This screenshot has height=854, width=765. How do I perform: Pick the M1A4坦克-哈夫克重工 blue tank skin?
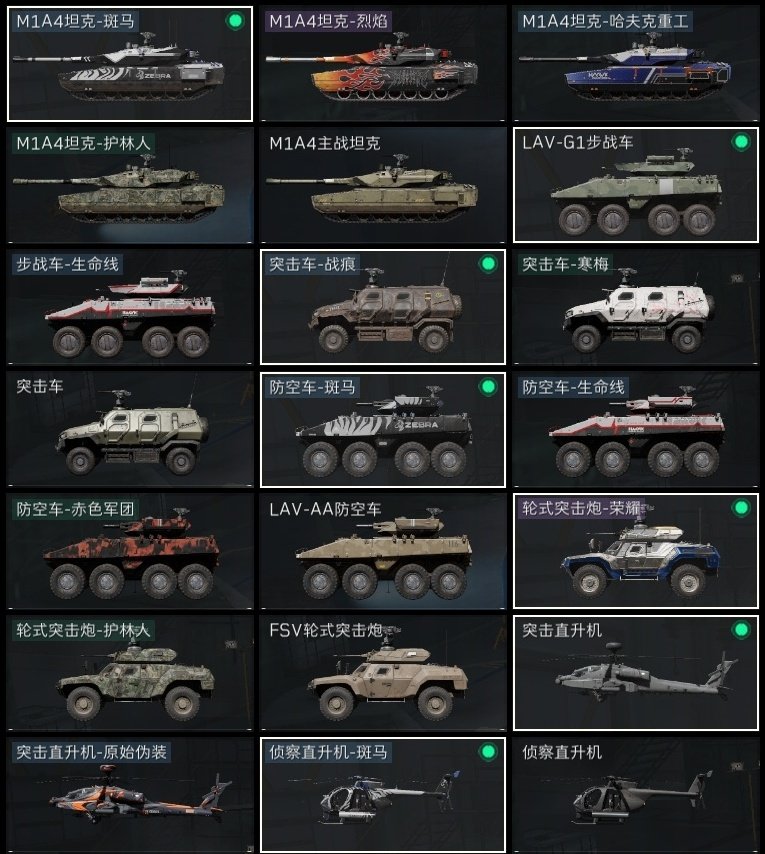pos(635,64)
